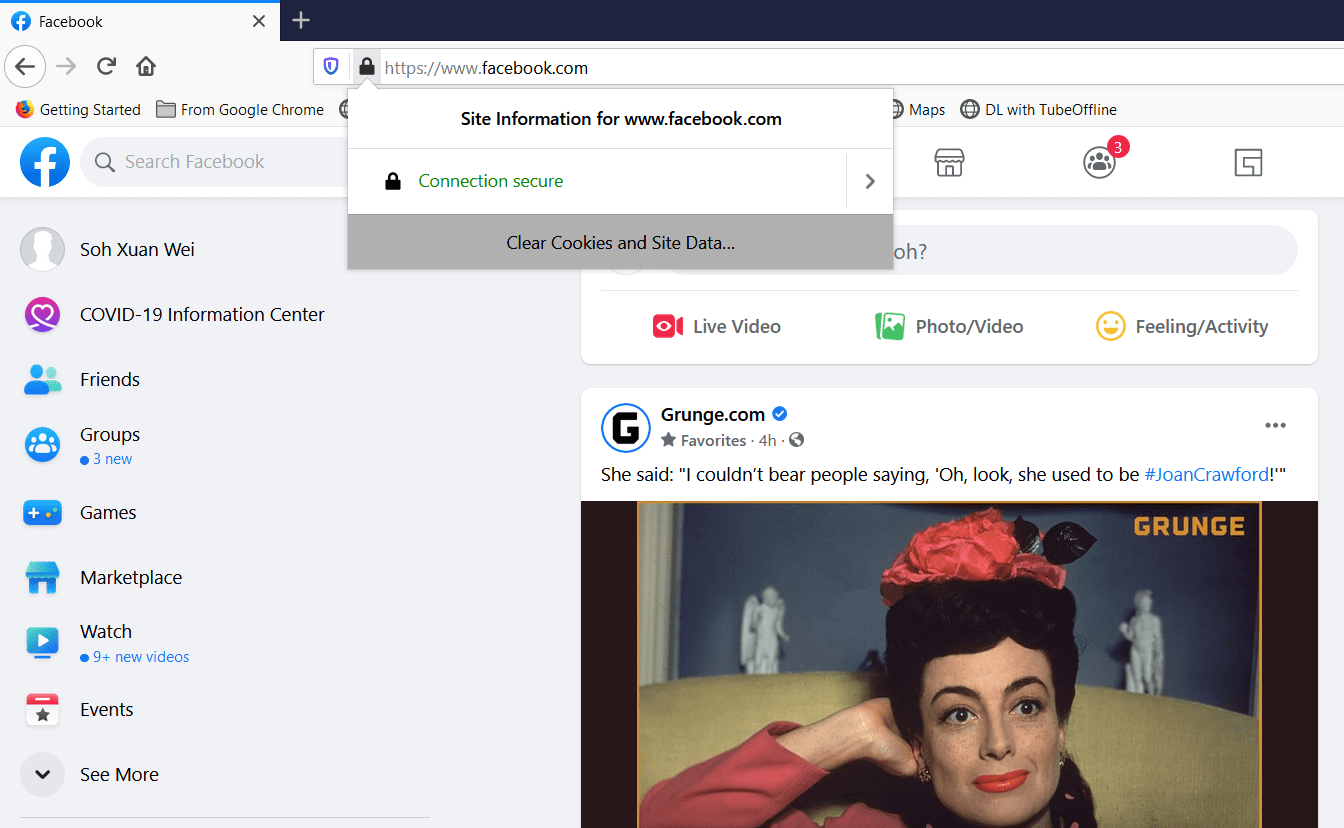Click the padlock site information icon
Image resolution: width=1344 pixels, height=828 pixels.
[x=366, y=68]
